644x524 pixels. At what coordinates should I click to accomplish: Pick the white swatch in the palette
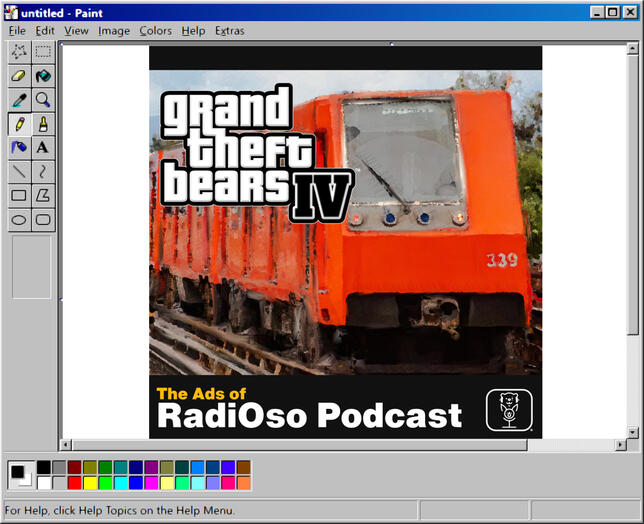pyautogui.click(x=44, y=483)
